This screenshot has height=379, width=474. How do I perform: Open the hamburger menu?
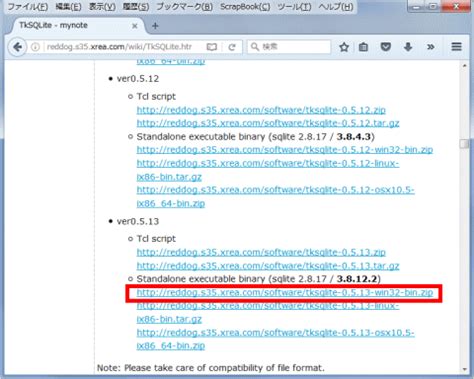click(x=456, y=47)
